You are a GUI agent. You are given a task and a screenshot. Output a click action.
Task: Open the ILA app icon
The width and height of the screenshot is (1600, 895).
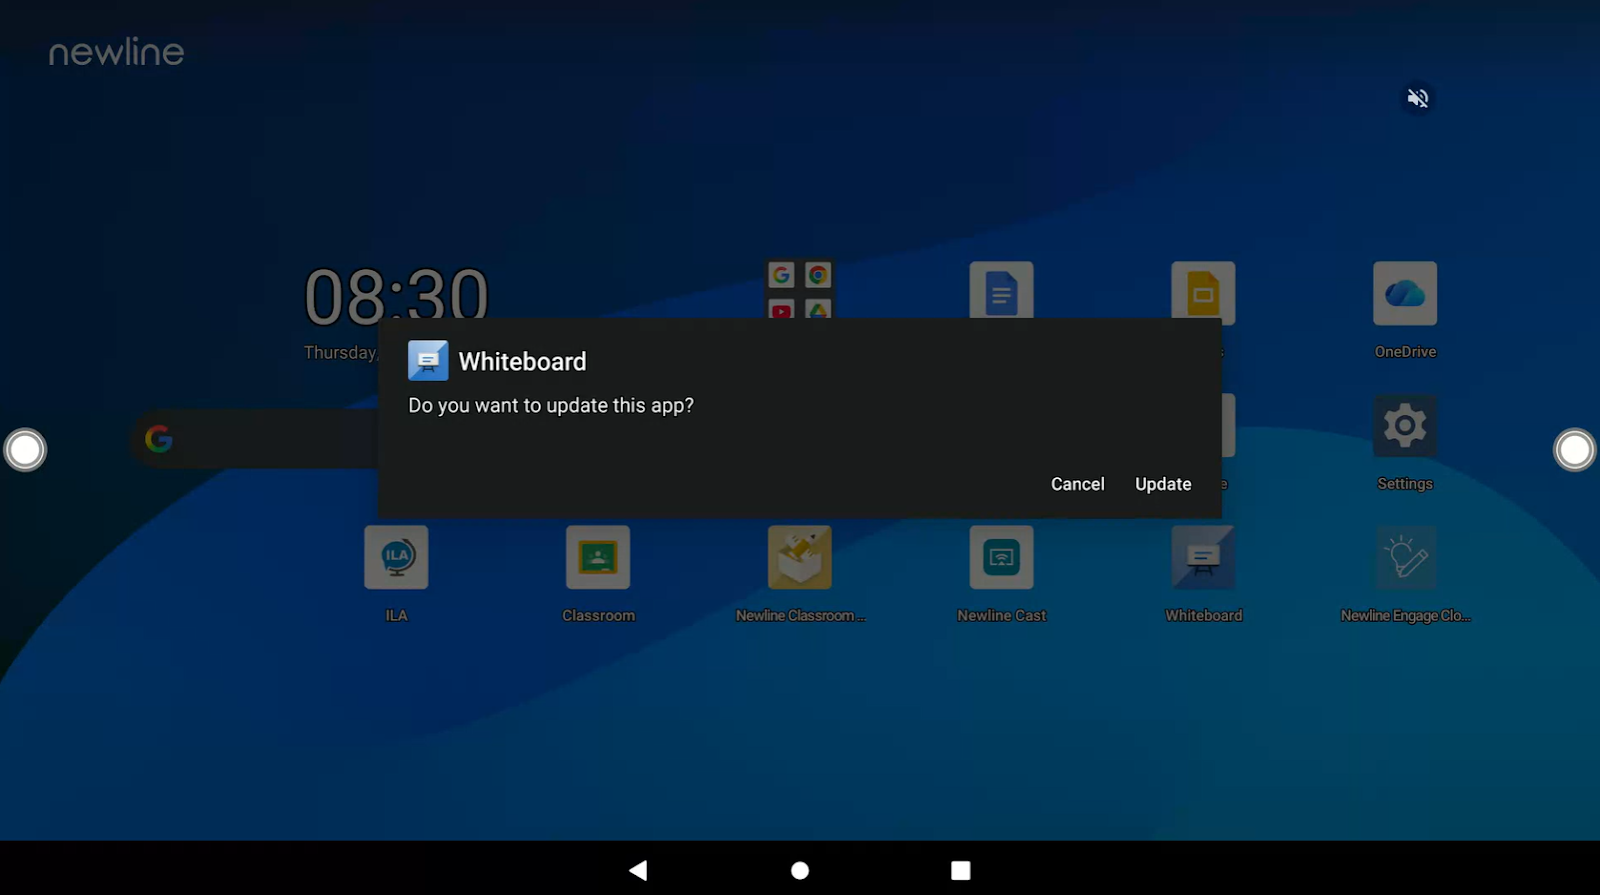[x=396, y=557]
